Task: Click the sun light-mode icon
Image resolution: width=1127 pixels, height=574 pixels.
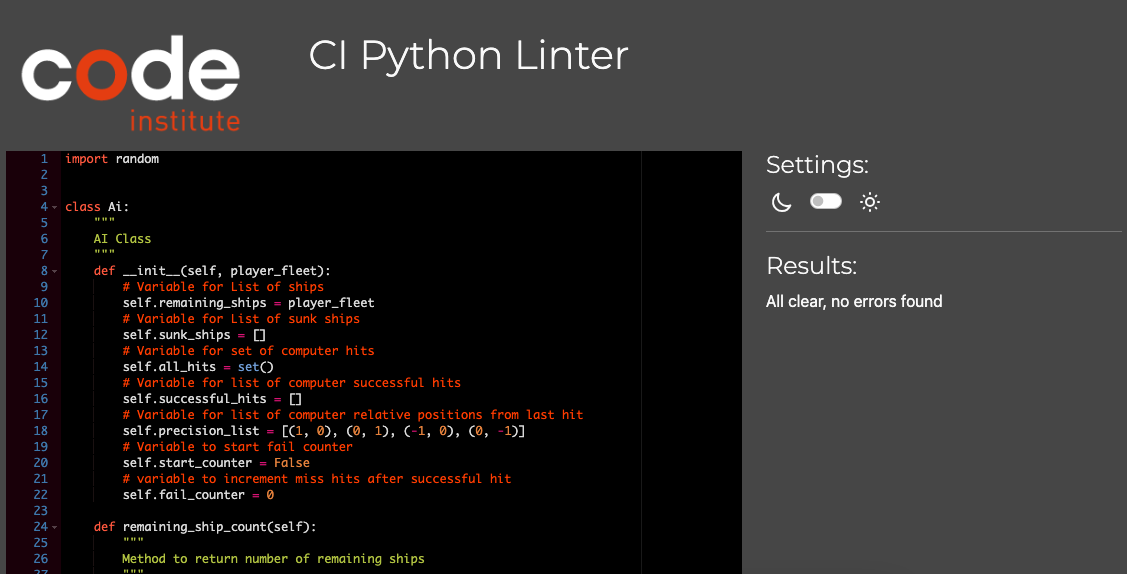Action: tap(870, 203)
